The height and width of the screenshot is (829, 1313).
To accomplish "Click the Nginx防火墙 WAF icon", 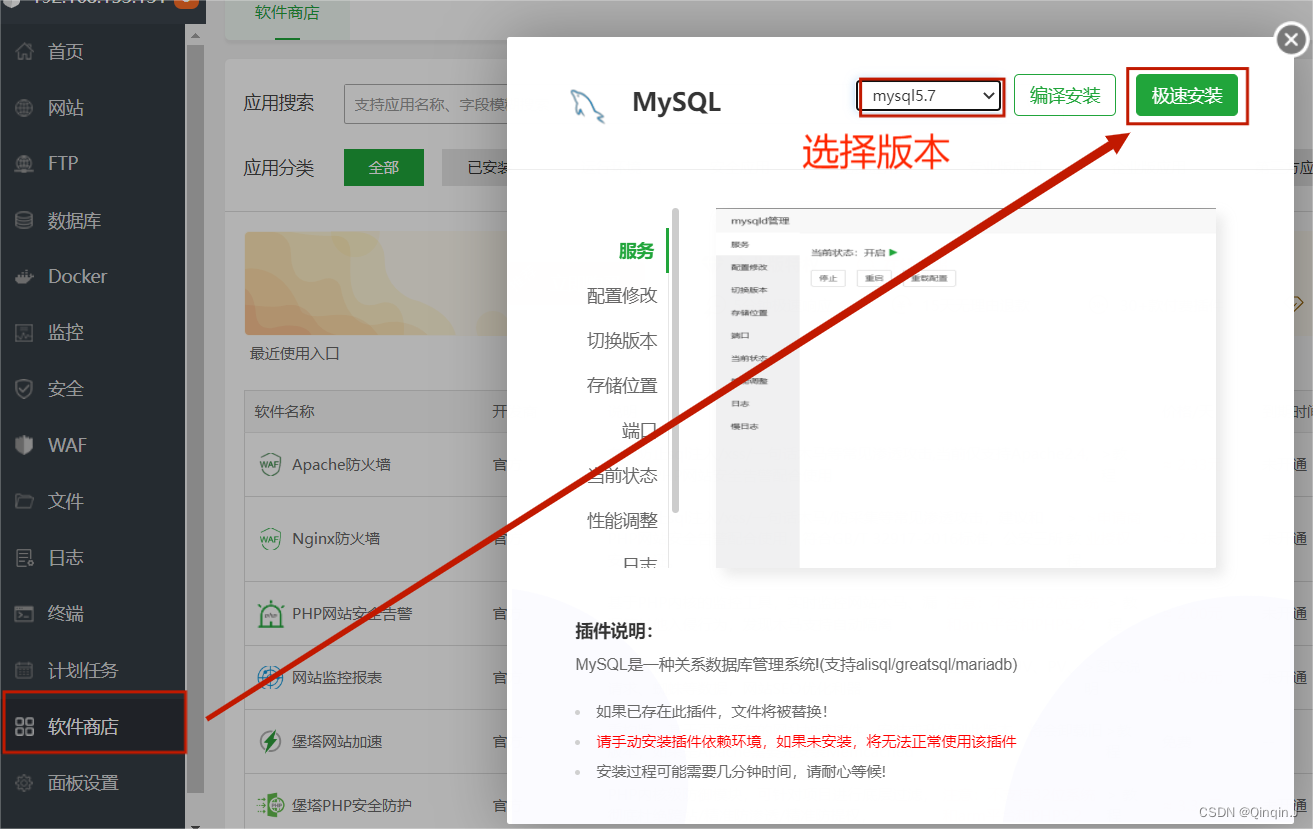I will (x=270, y=539).
